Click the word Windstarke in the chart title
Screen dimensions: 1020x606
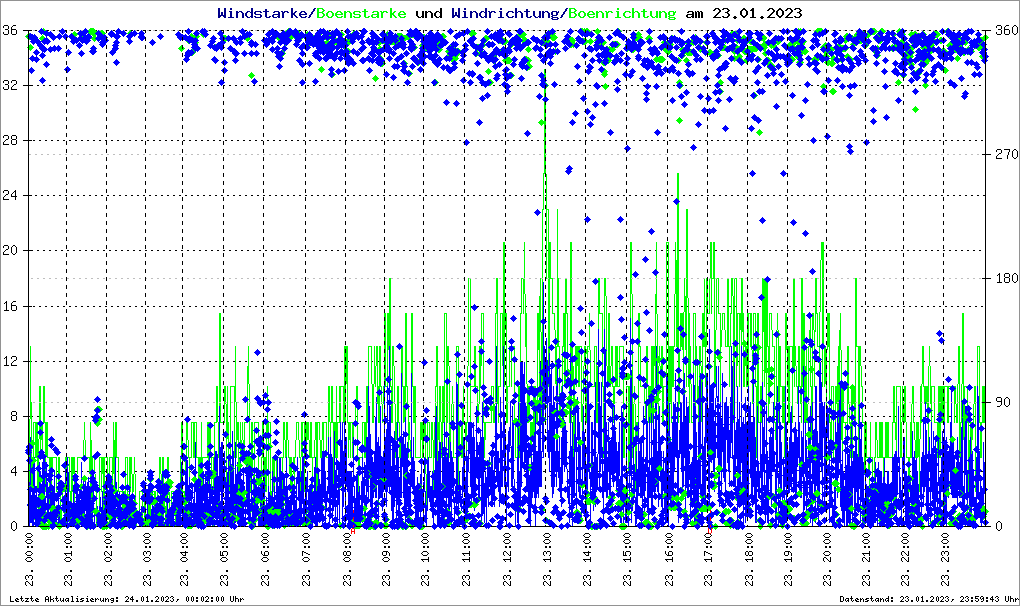pyautogui.click(x=262, y=13)
